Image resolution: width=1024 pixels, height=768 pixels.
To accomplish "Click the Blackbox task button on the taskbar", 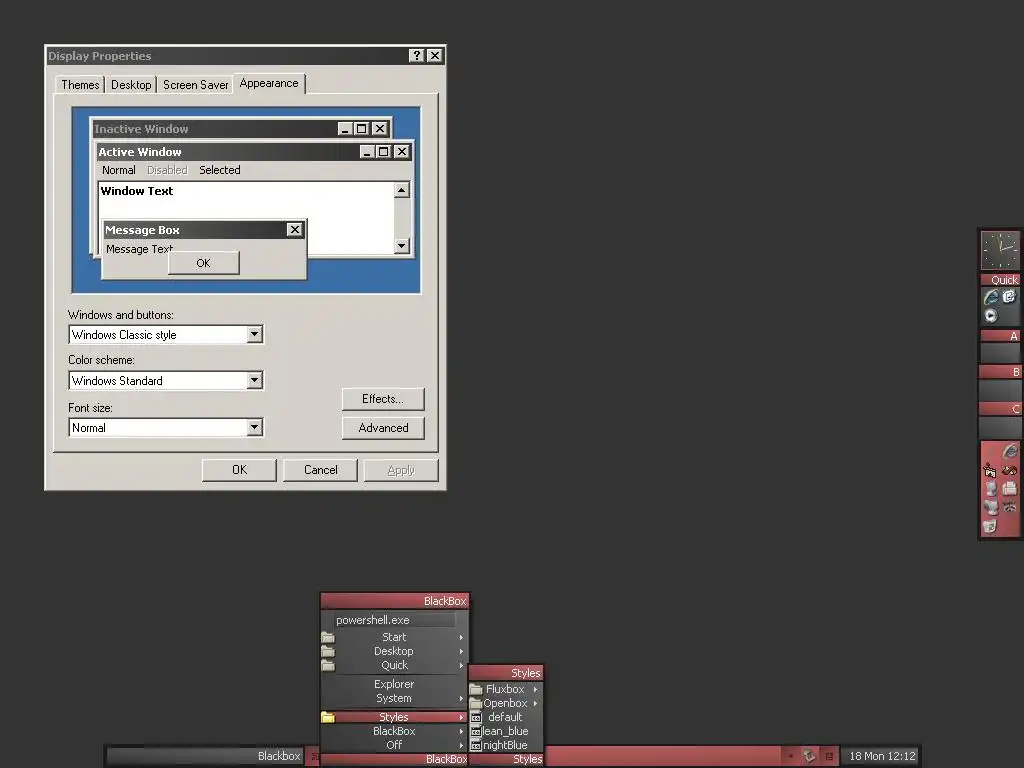I will [x=204, y=756].
